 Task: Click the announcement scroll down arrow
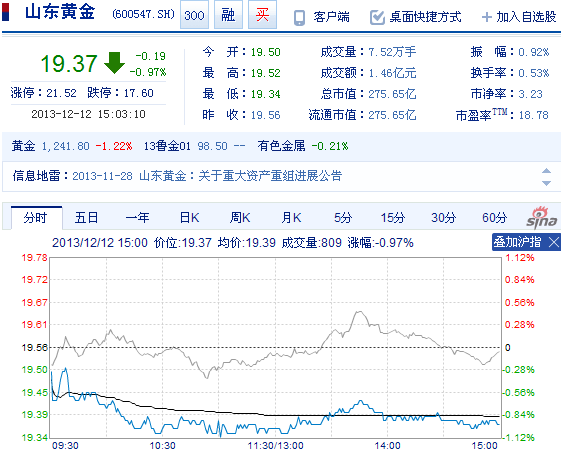[546, 183]
